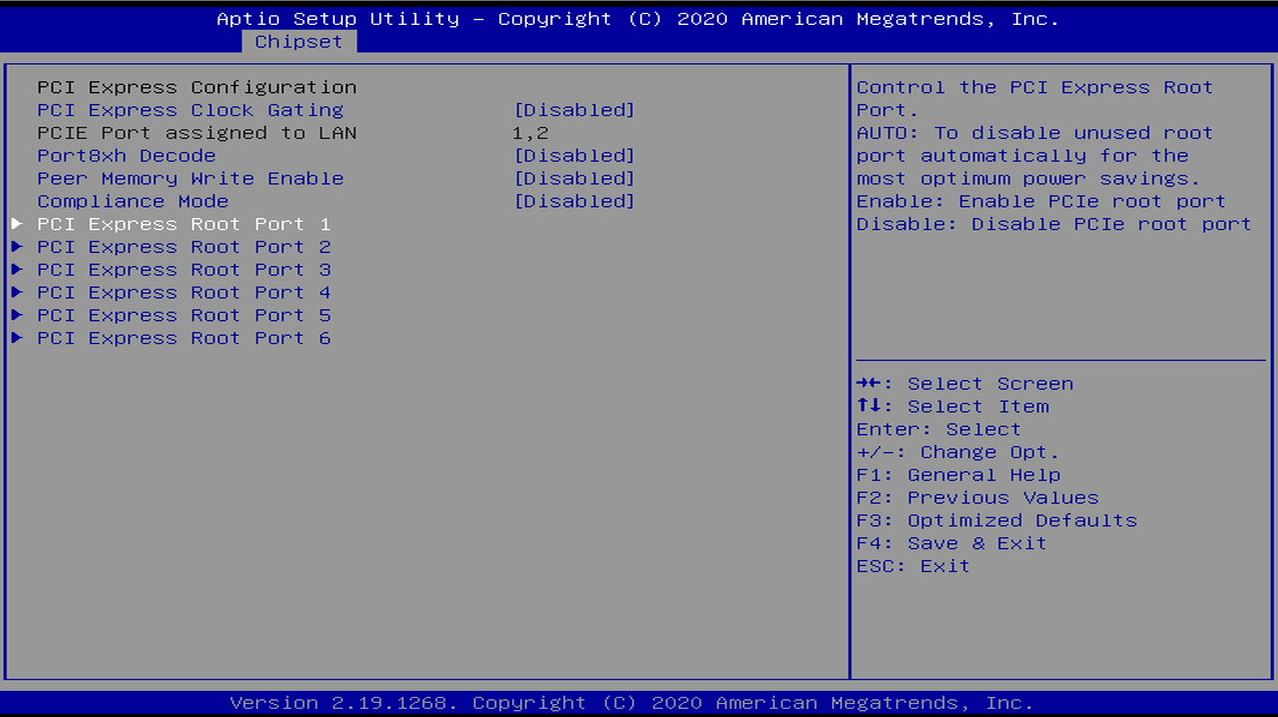Click the 'Enable: Enable PCIe root port' help line

click(x=1041, y=201)
